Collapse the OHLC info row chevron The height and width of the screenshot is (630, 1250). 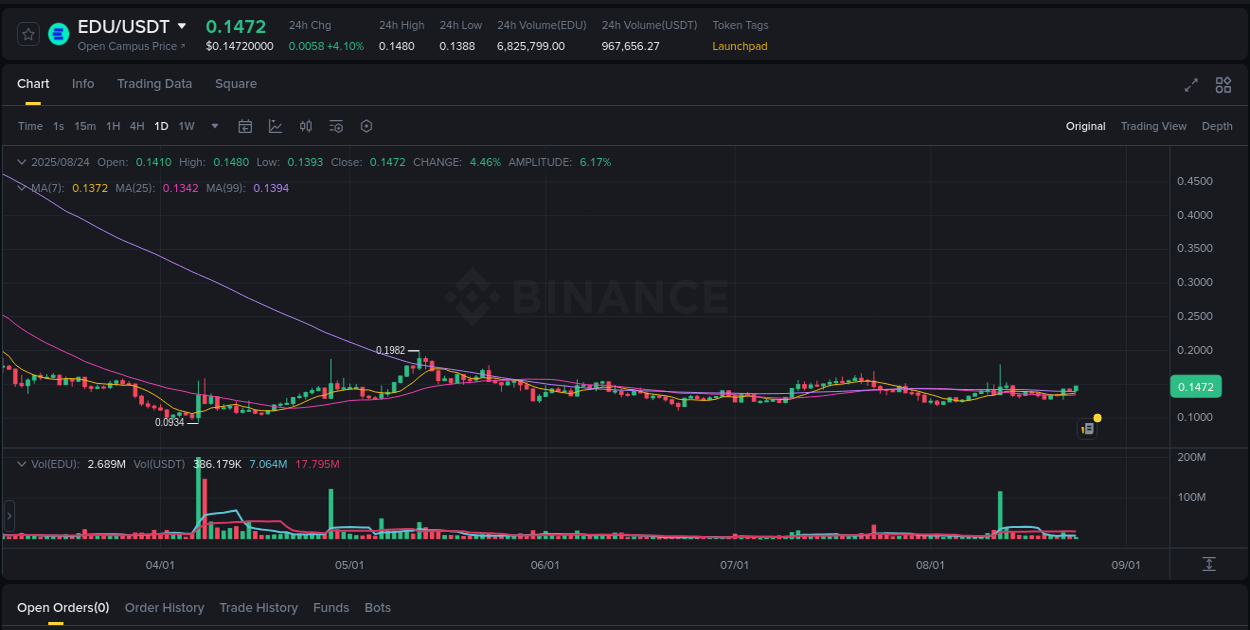(21, 161)
